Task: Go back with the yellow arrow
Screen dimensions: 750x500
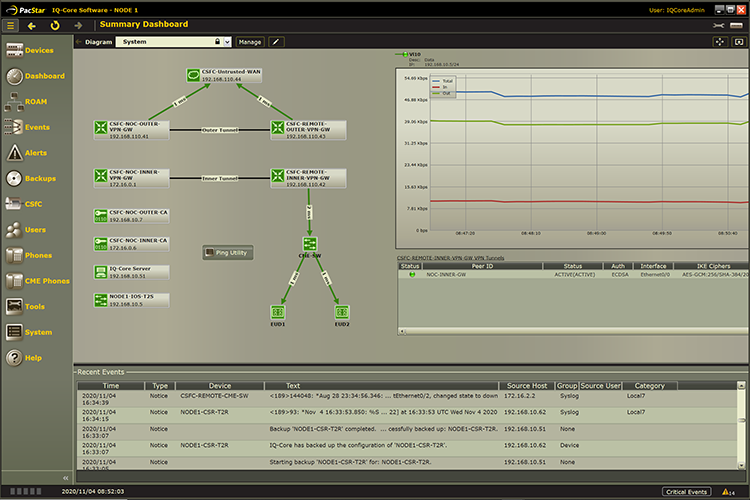Action: (32, 26)
